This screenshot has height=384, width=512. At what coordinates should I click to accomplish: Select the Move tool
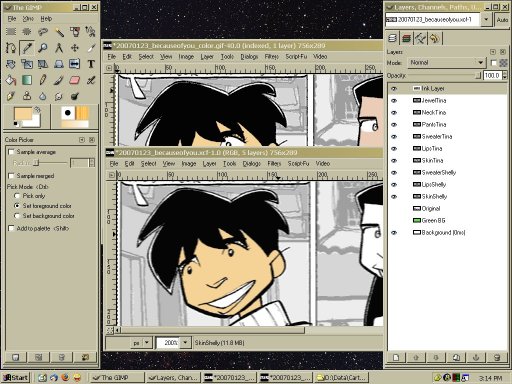pos(75,48)
